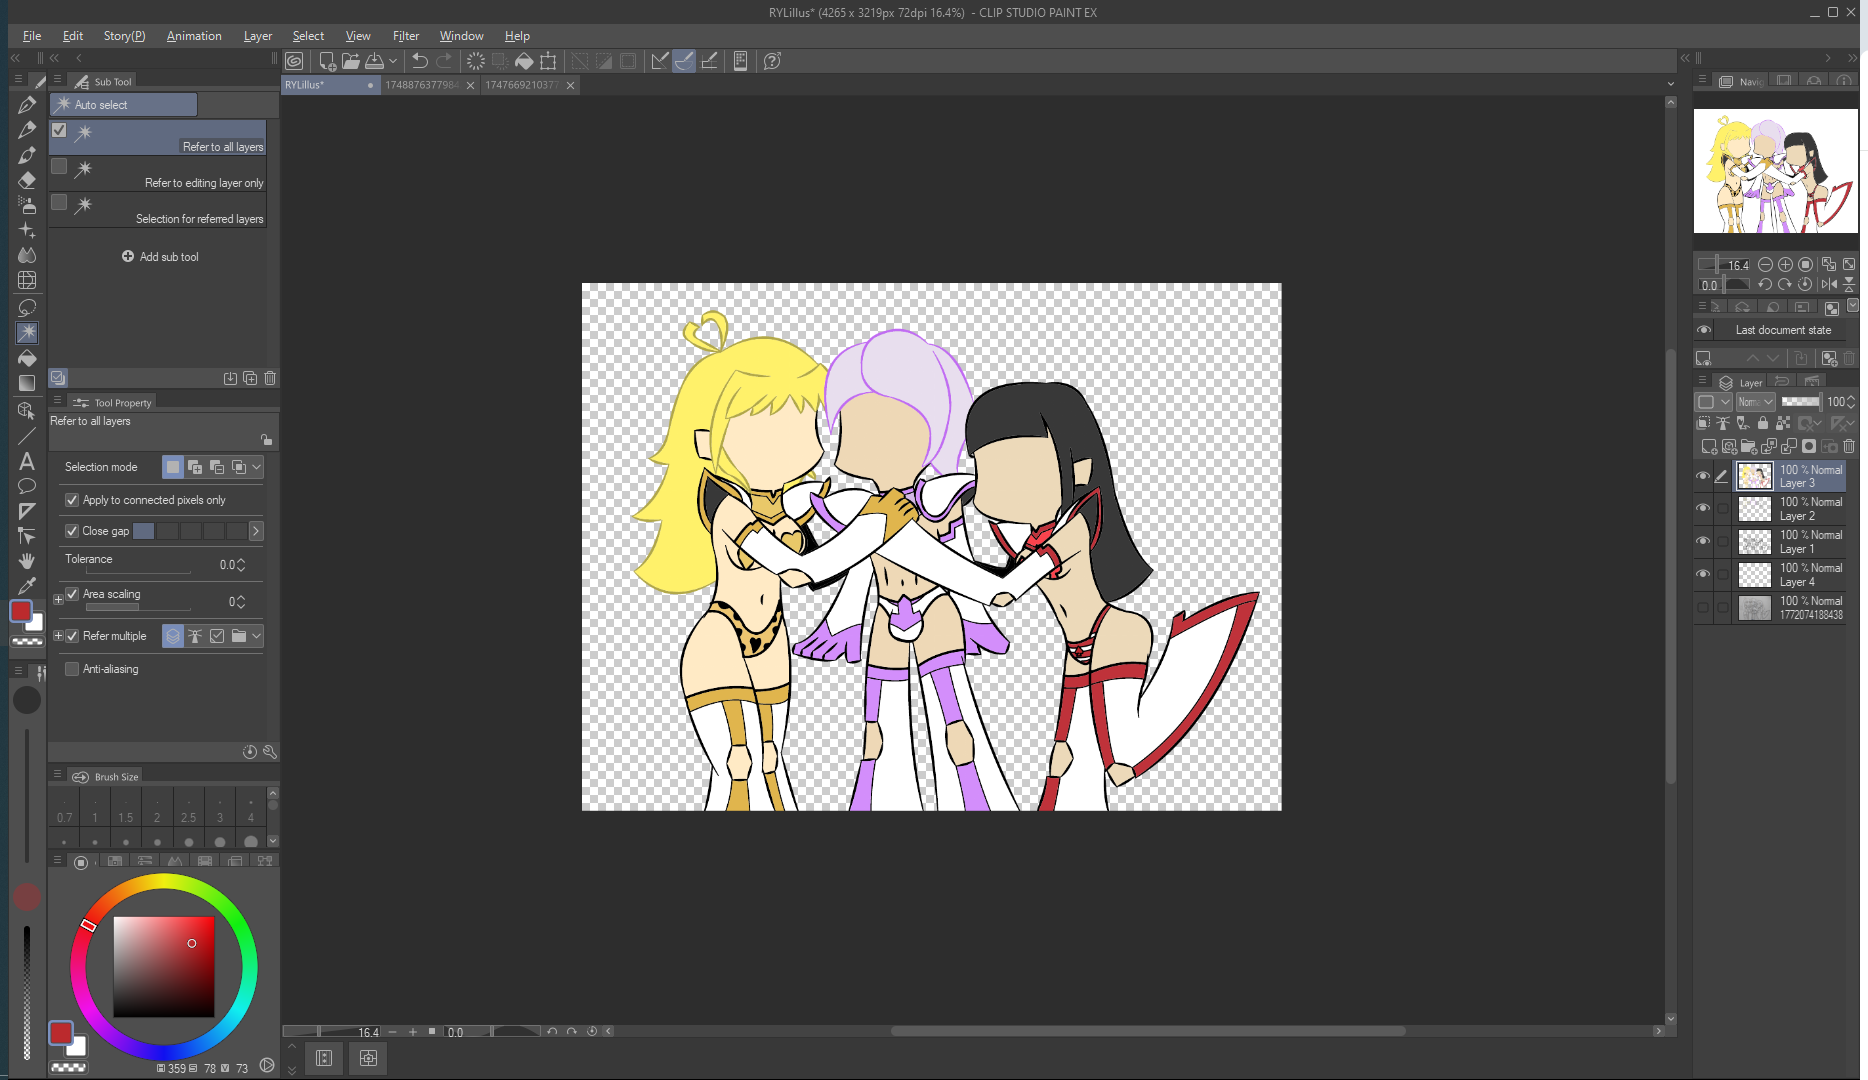Select the Lasso selection tool
The height and width of the screenshot is (1080, 1868).
pyautogui.click(x=27, y=307)
